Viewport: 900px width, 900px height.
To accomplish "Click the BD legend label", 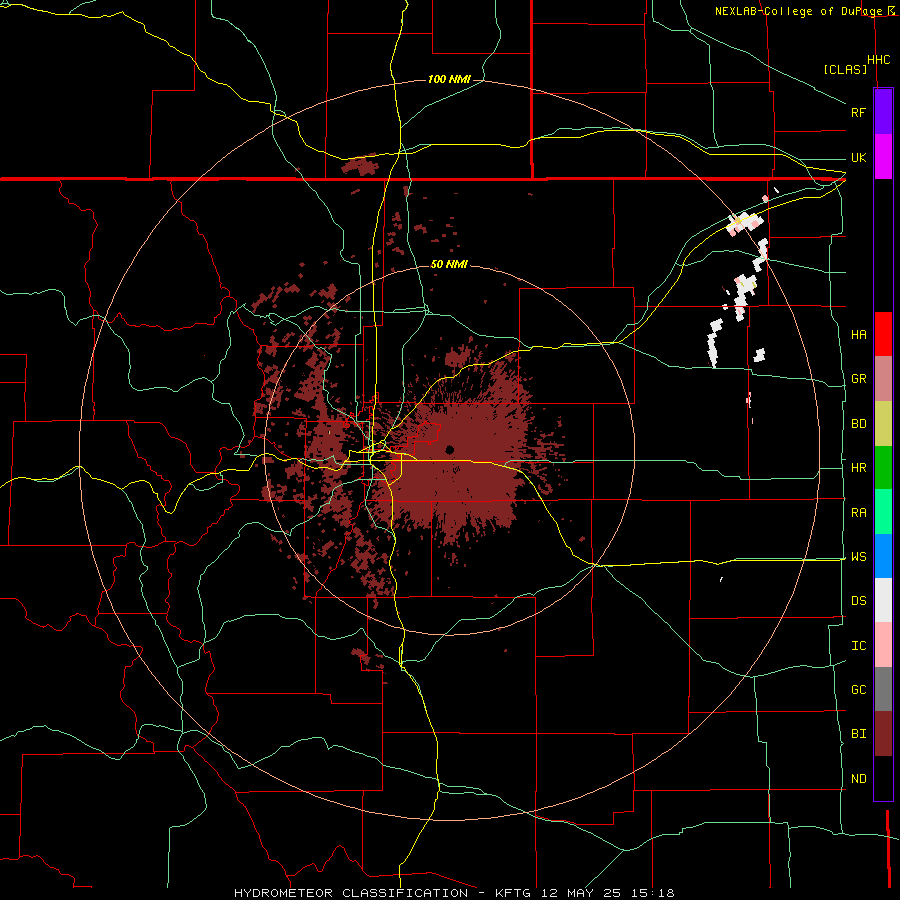I will (858, 424).
